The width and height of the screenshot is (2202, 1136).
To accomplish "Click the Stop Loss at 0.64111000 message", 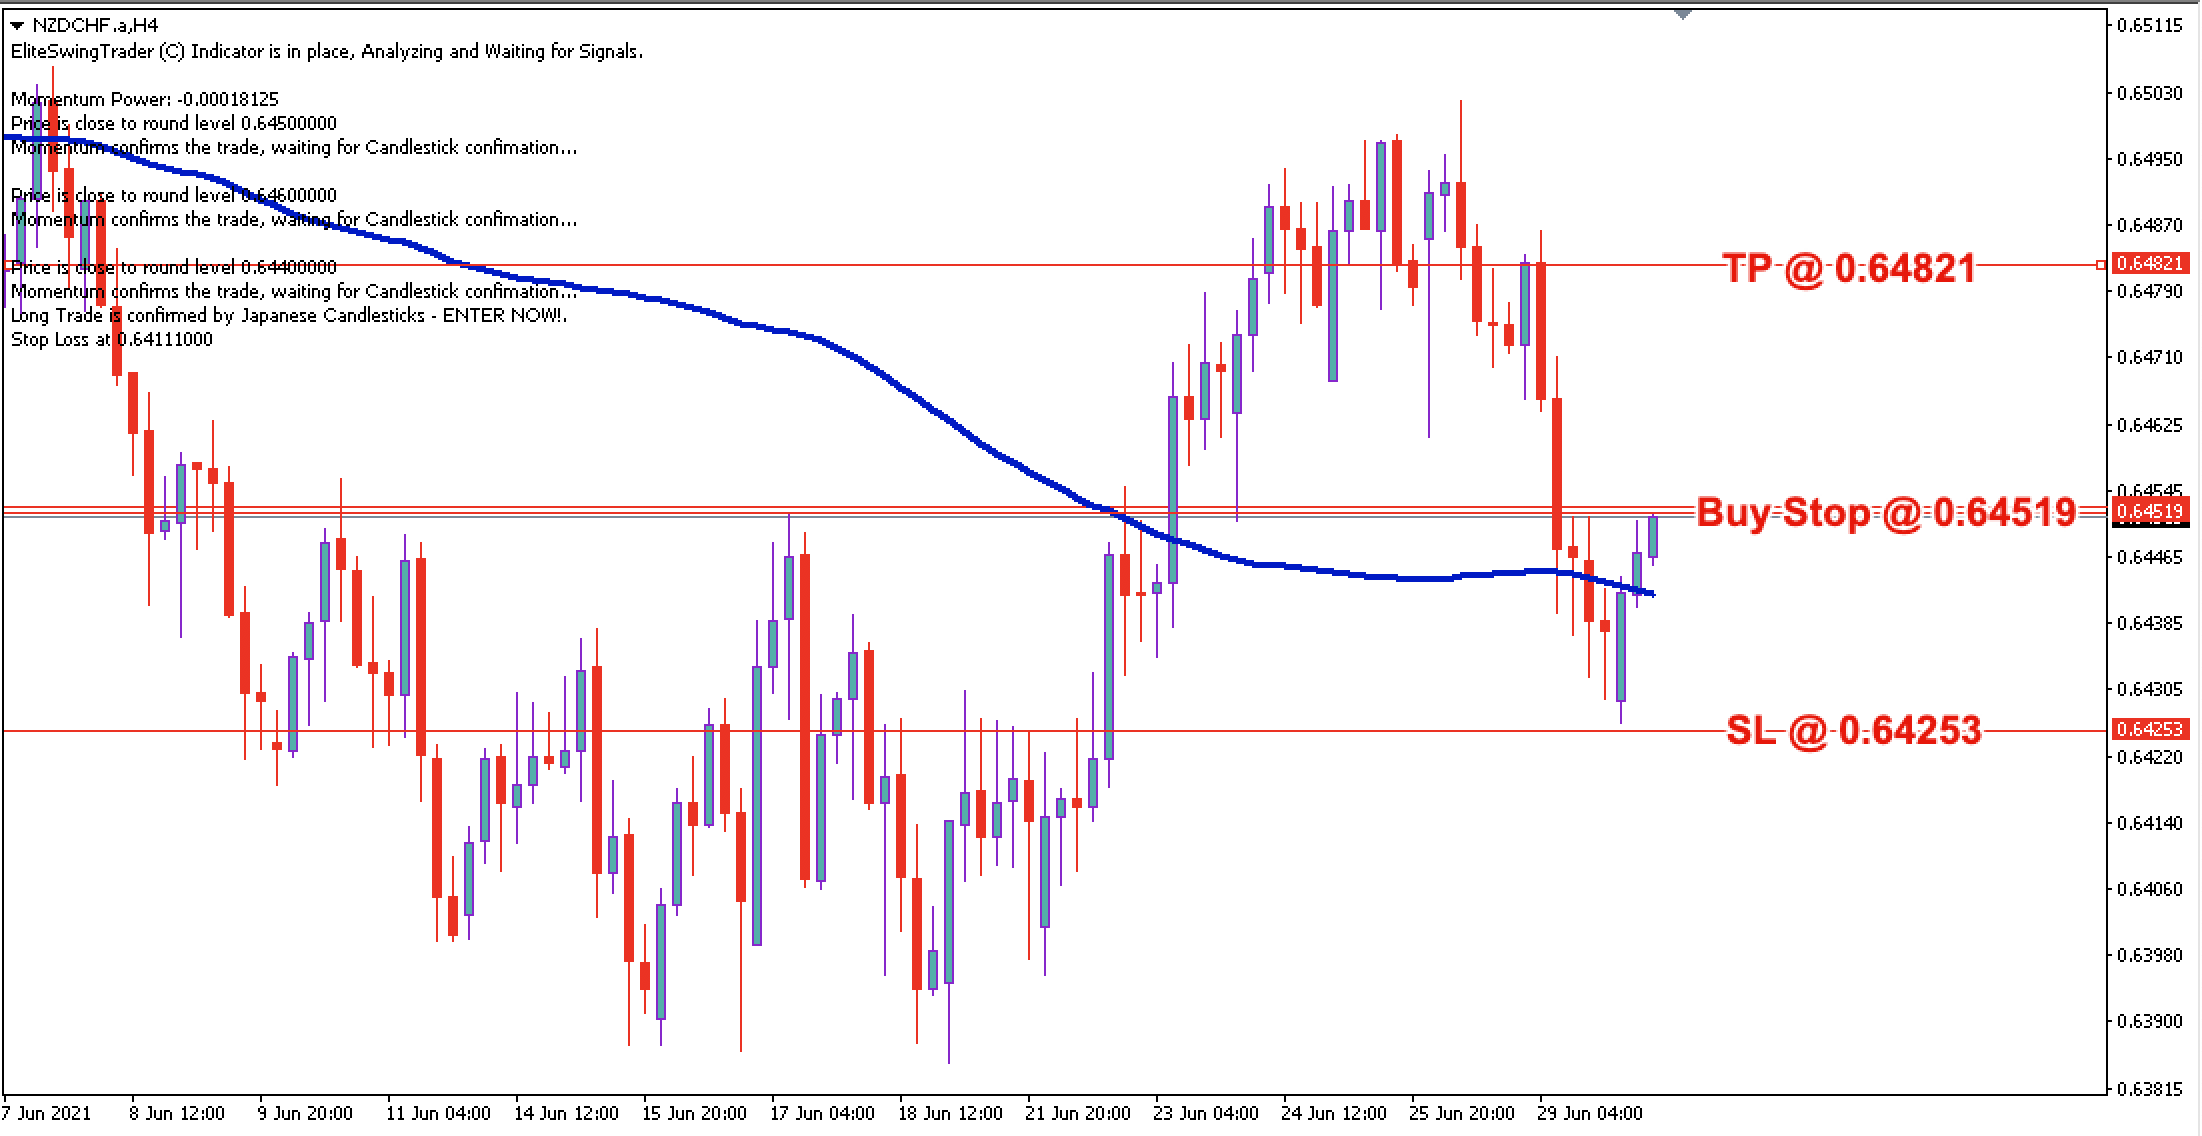I will click(x=110, y=339).
